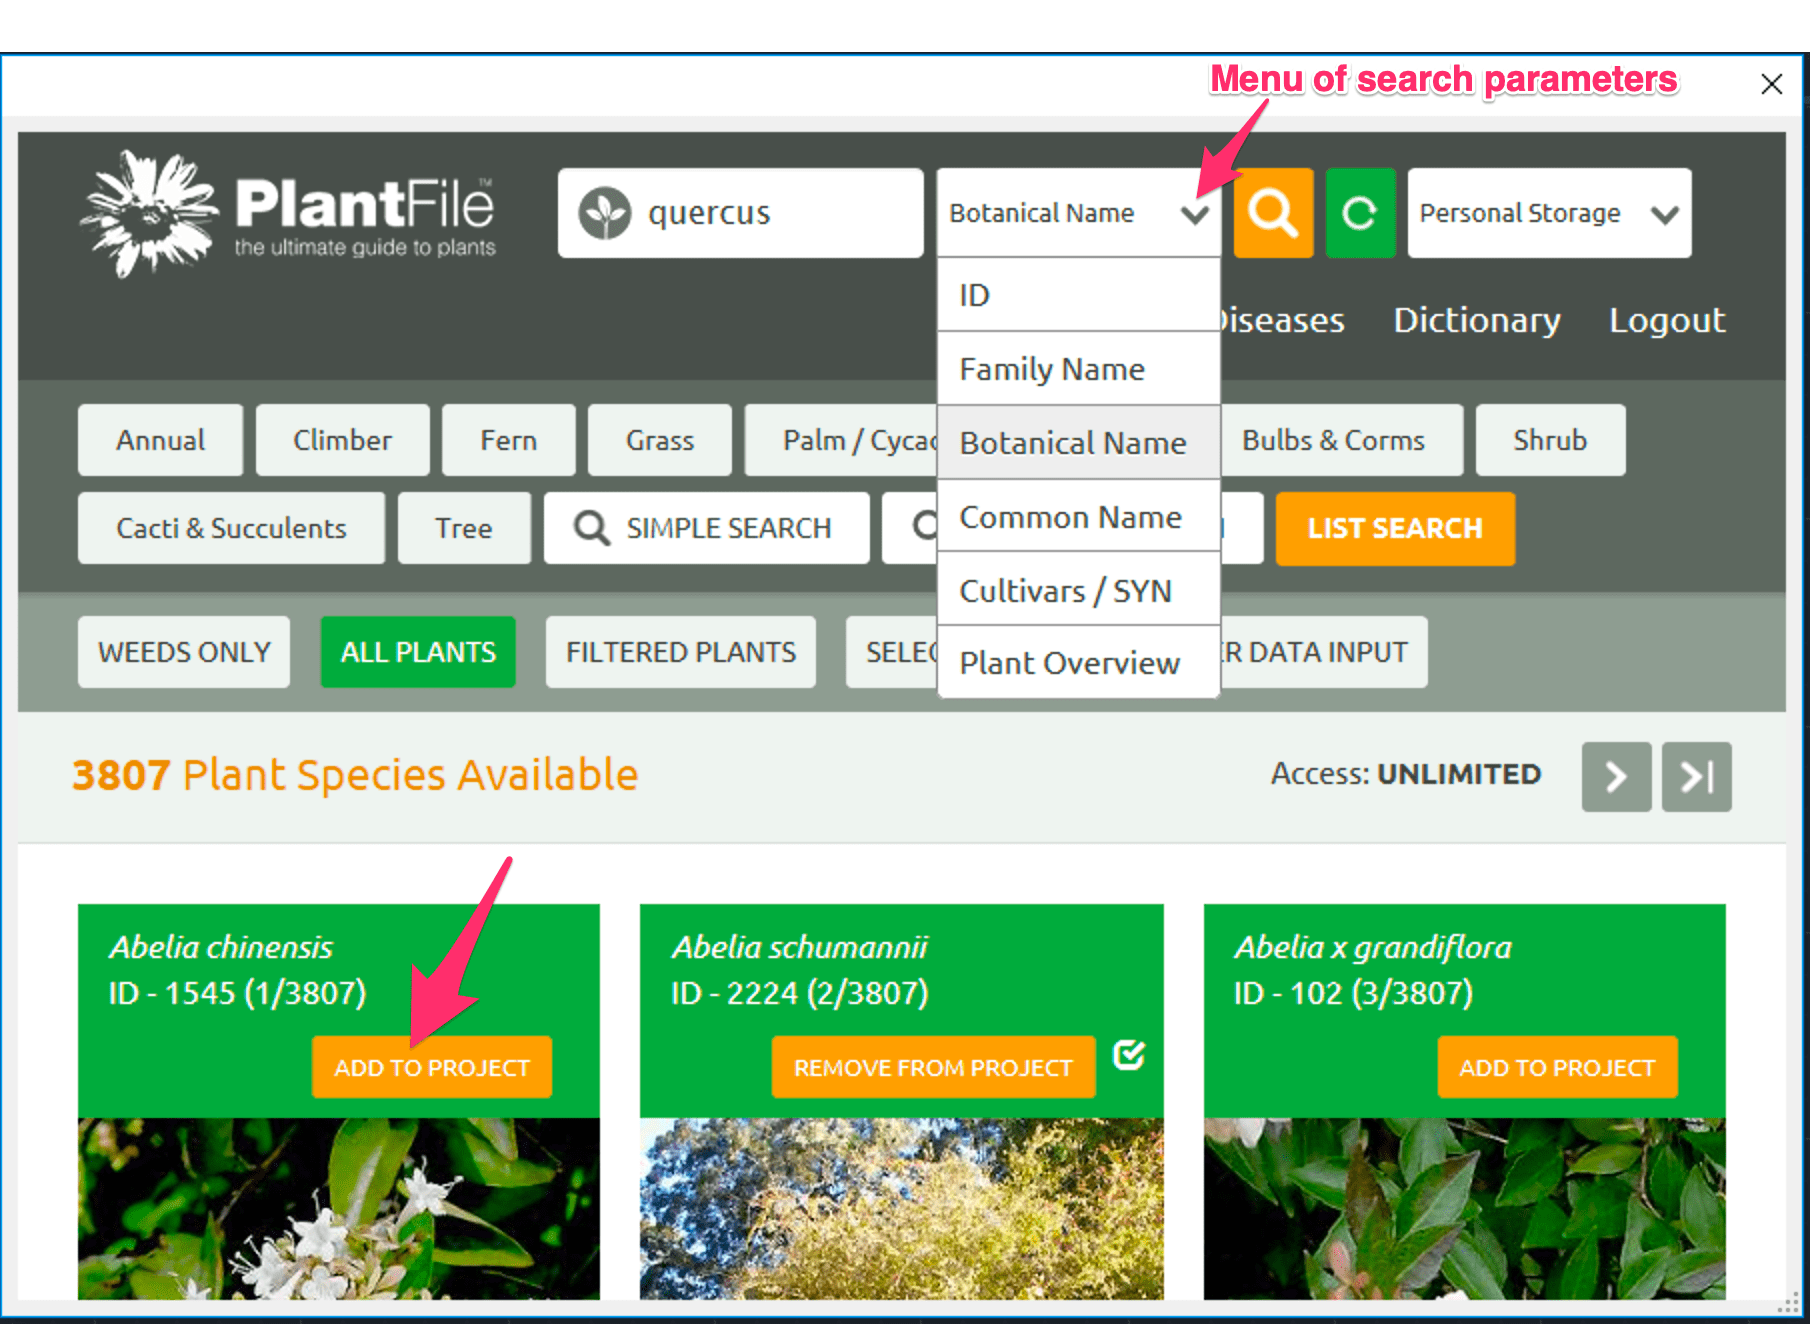Add Abelia chinensis to project
This screenshot has height=1324, width=1810.
click(431, 1067)
